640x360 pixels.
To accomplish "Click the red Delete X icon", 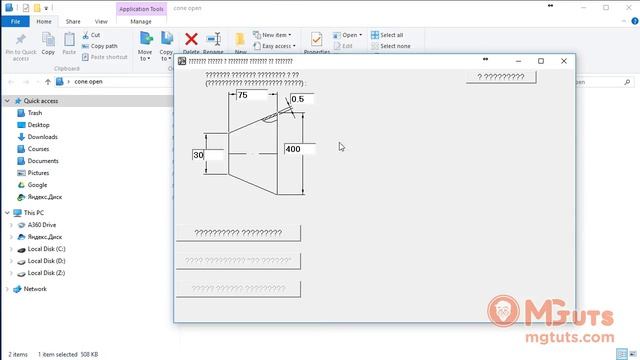I will coord(191,39).
